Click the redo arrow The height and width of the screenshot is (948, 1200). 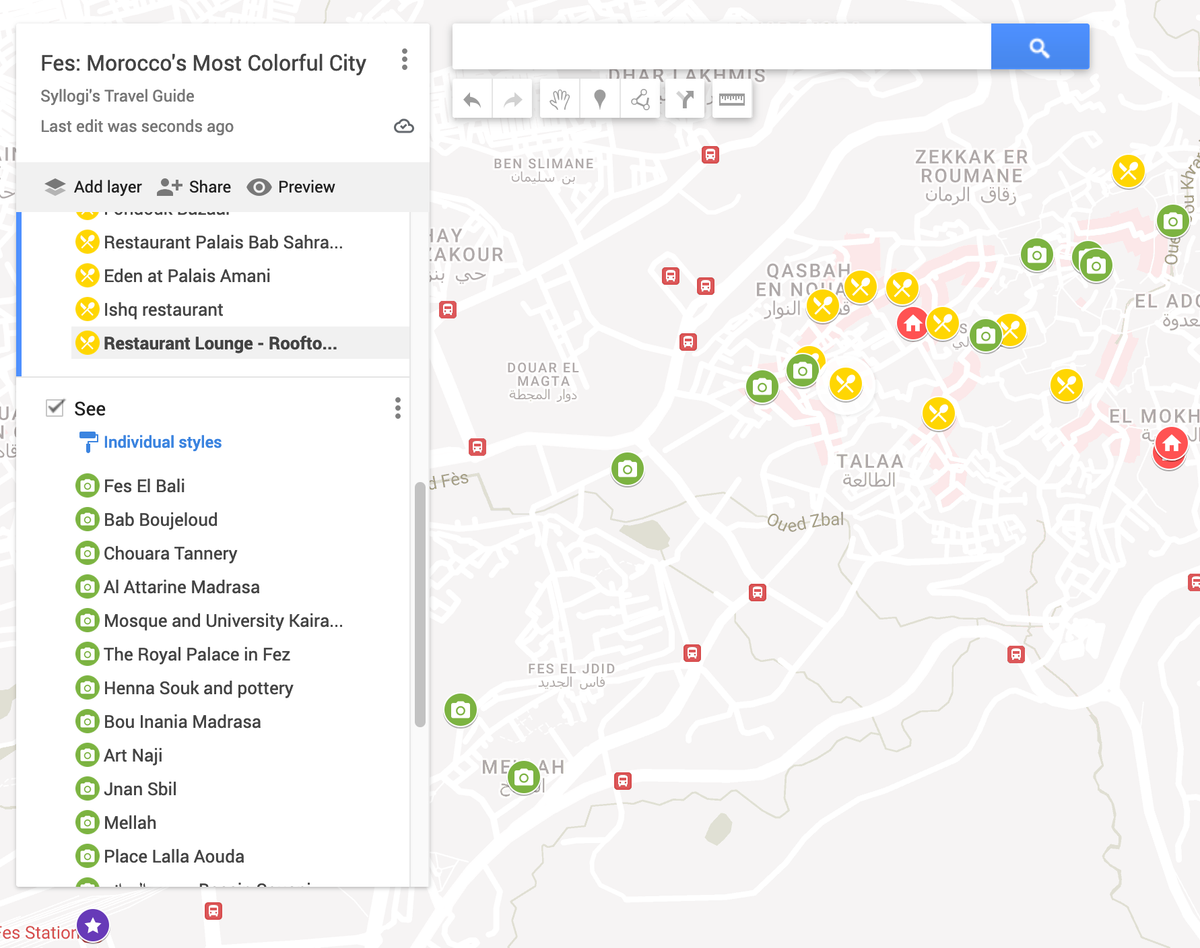coord(511,98)
